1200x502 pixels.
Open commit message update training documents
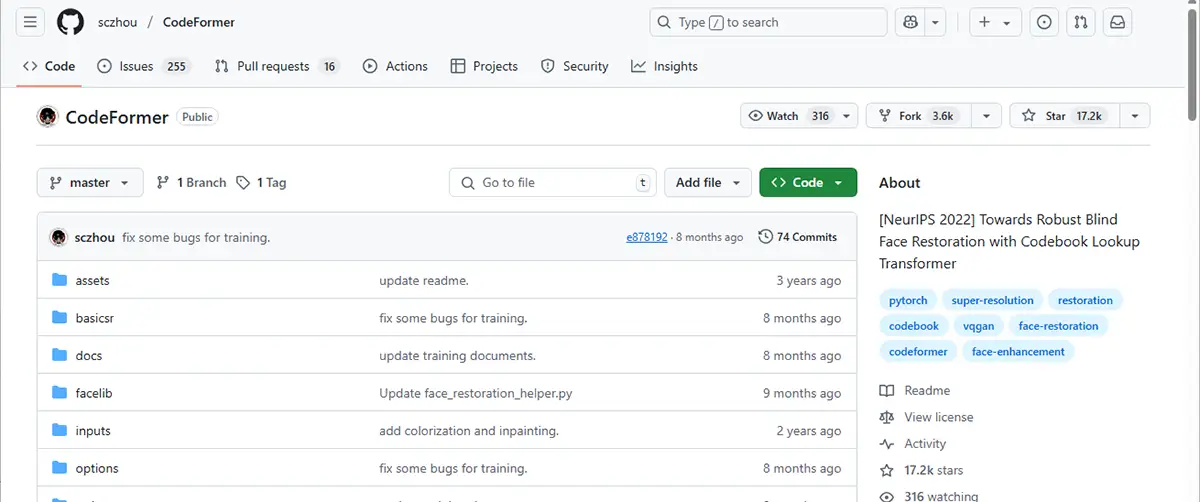(458, 355)
